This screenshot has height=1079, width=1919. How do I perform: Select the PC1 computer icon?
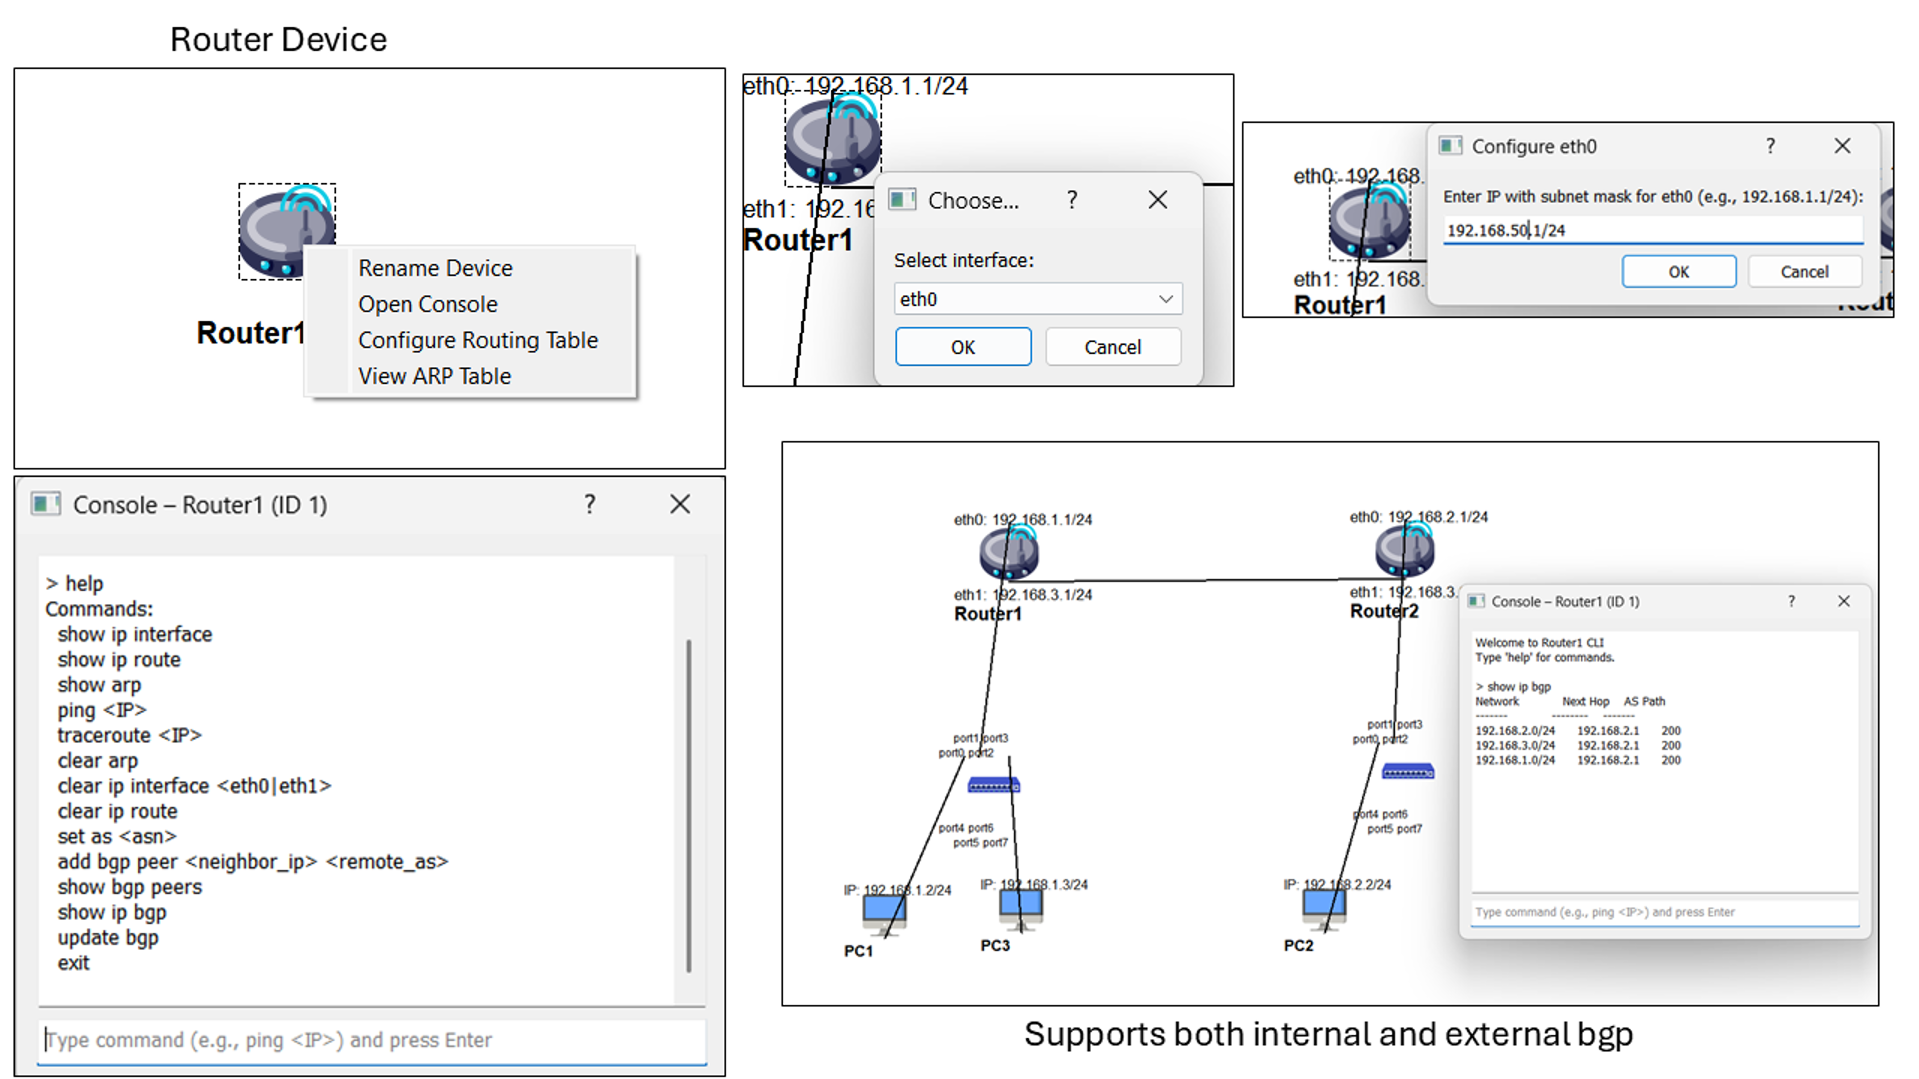(x=884, y=914)
